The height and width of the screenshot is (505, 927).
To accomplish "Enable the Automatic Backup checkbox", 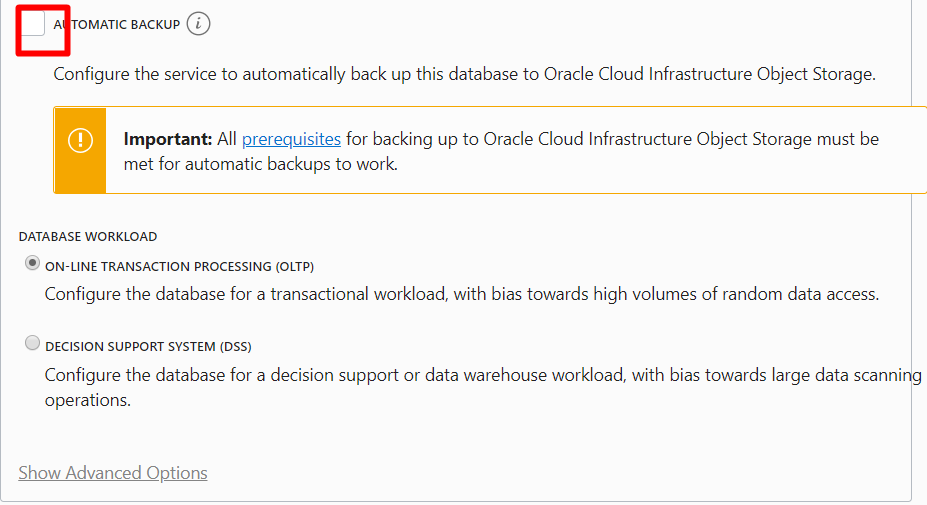I will tap(33, 24).
